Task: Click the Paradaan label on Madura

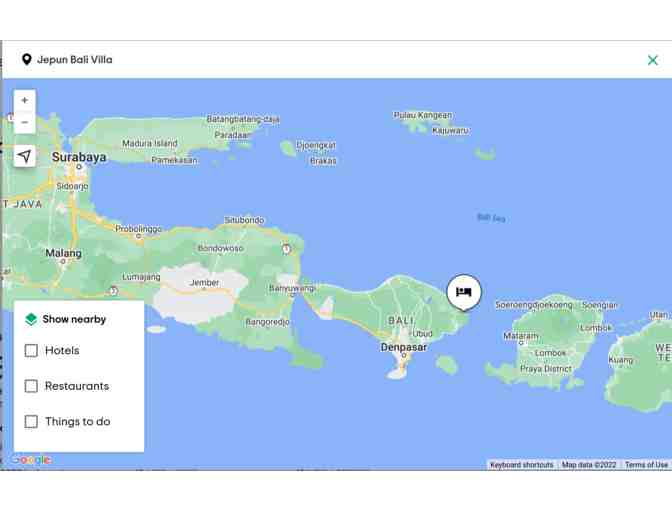Action: click(231, 135)
